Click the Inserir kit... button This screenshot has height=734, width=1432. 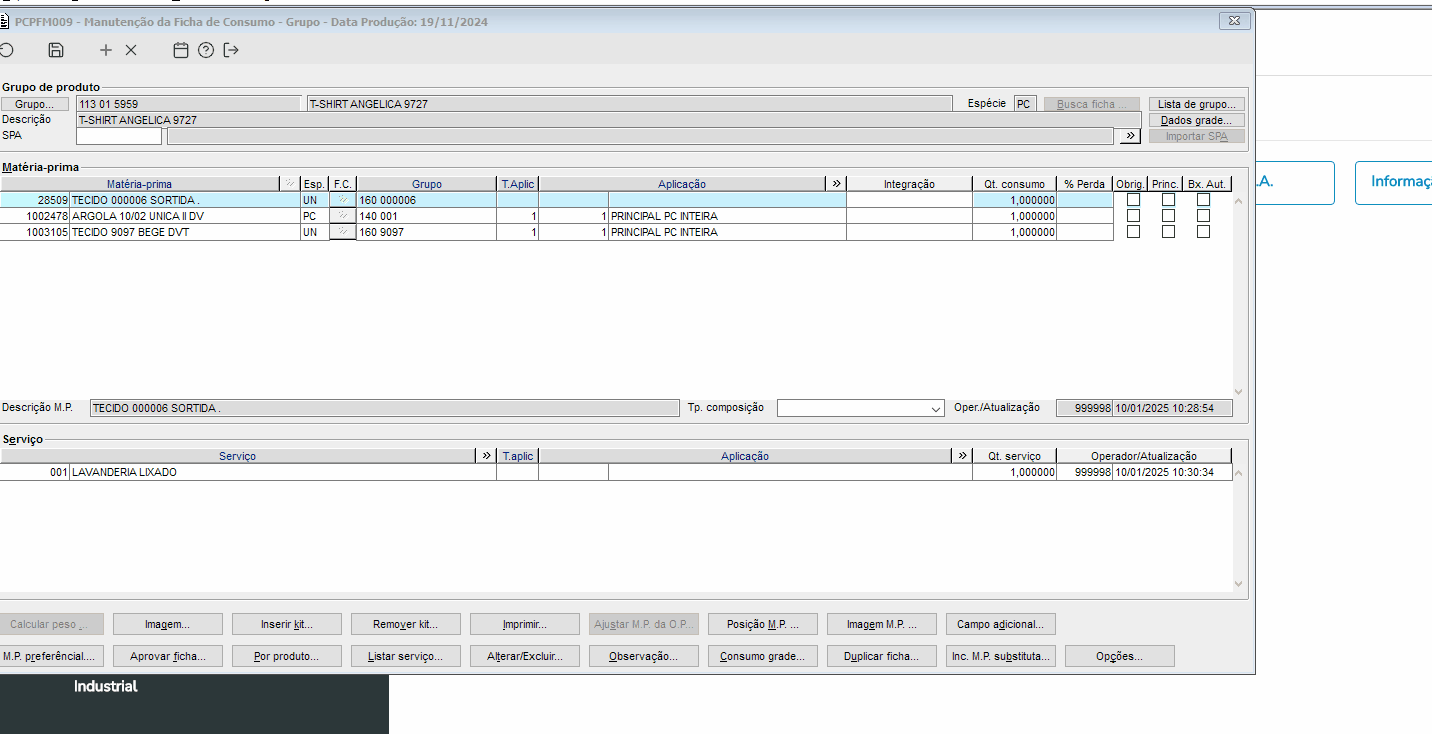pyautogui.click(x=287, y=624)
